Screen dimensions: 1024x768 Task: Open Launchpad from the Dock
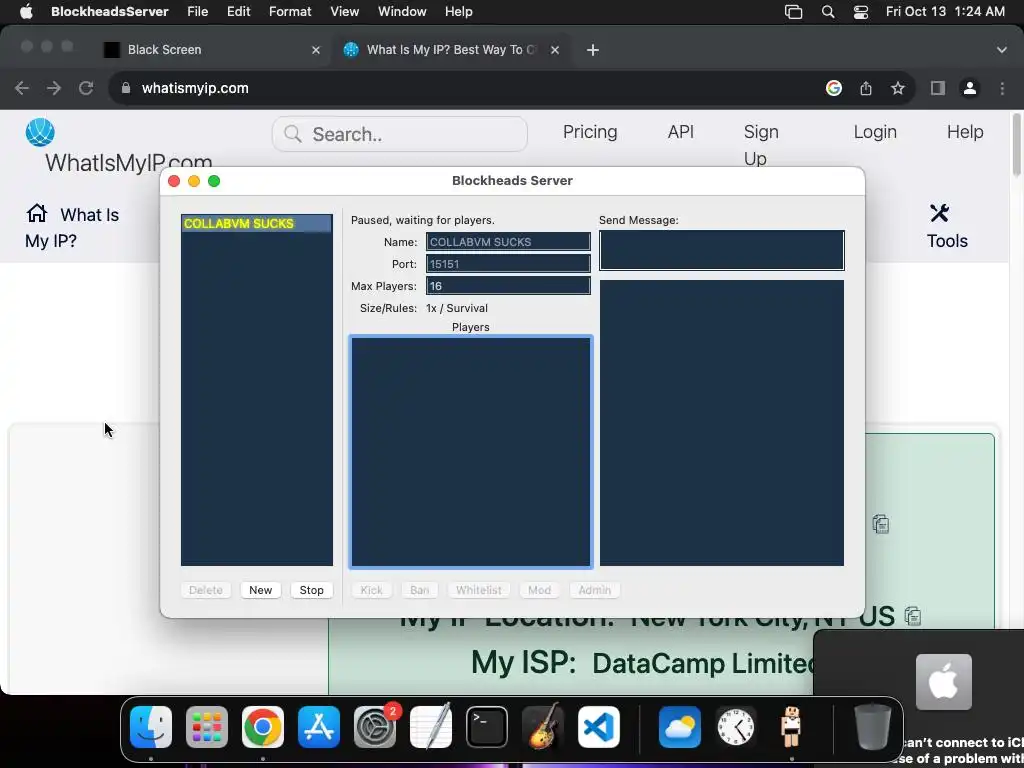[207, 727]
